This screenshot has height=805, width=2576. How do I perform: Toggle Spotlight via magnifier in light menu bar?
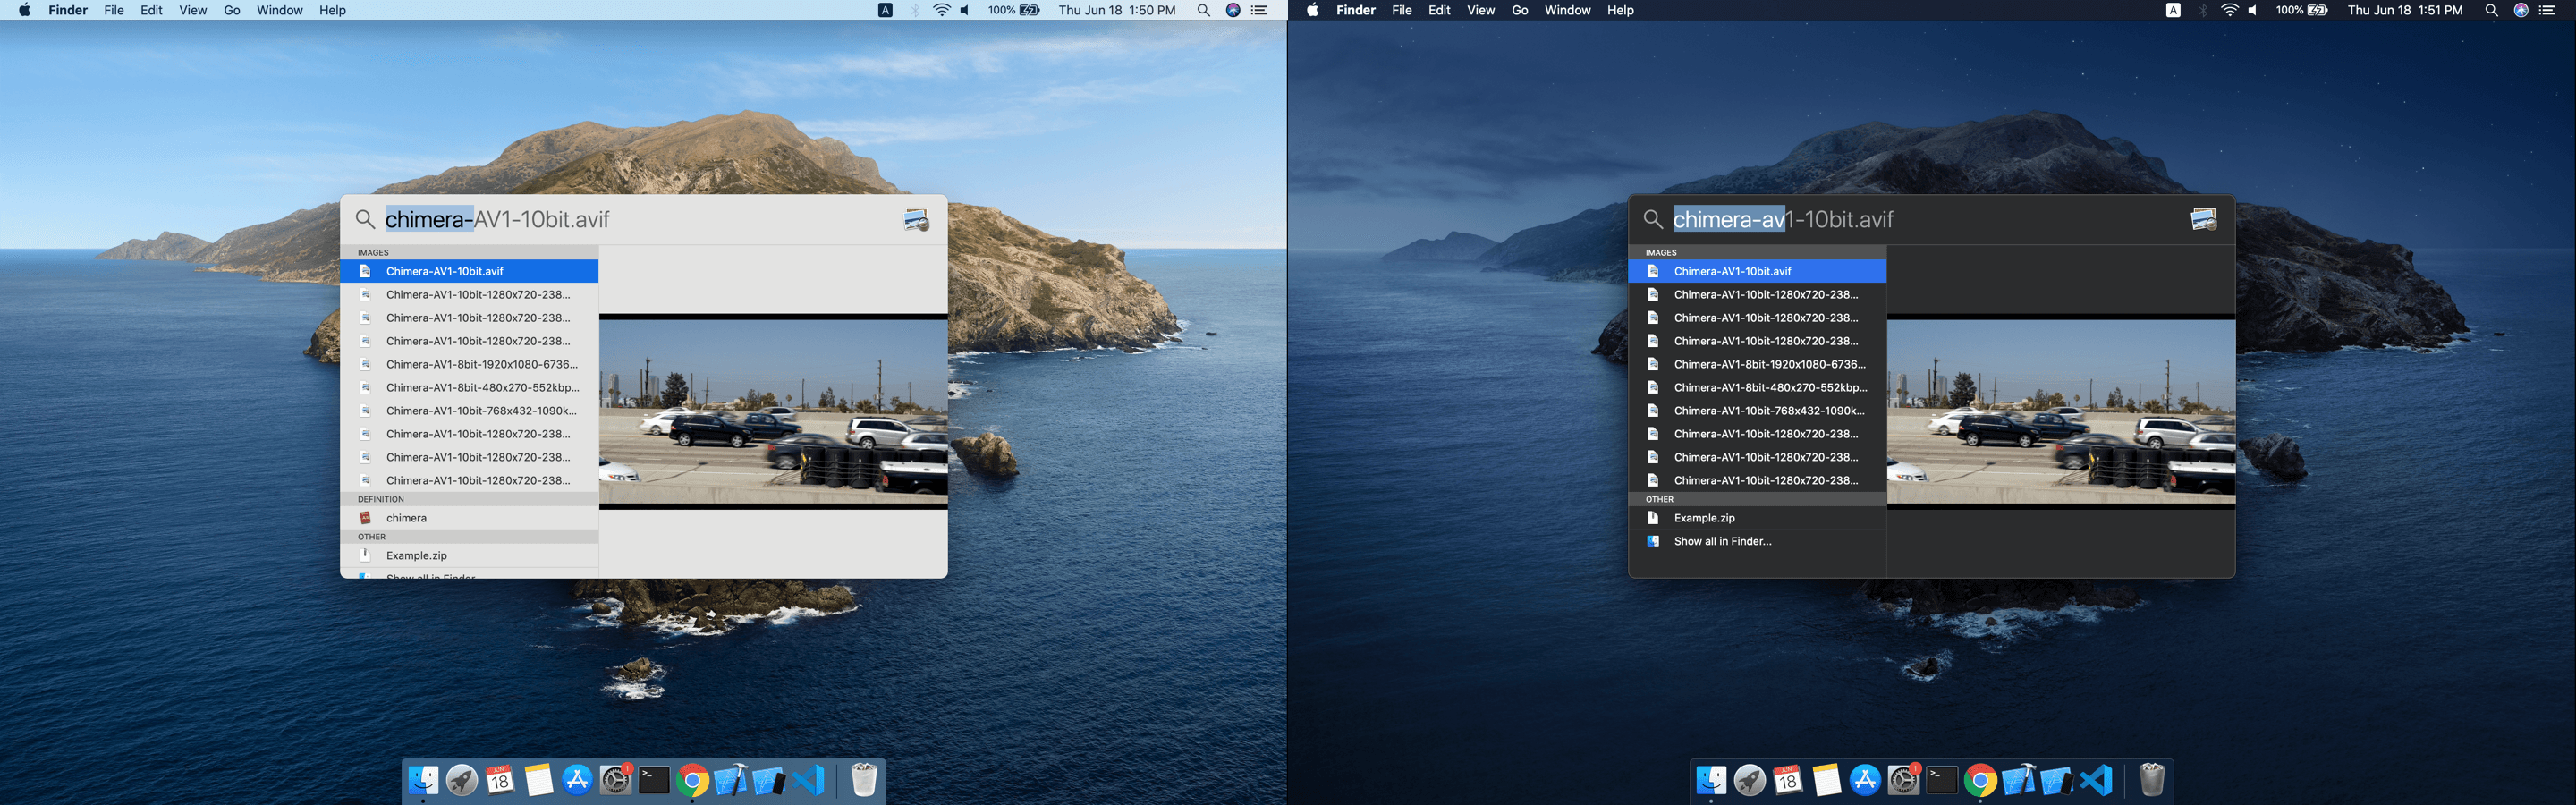1204,10
